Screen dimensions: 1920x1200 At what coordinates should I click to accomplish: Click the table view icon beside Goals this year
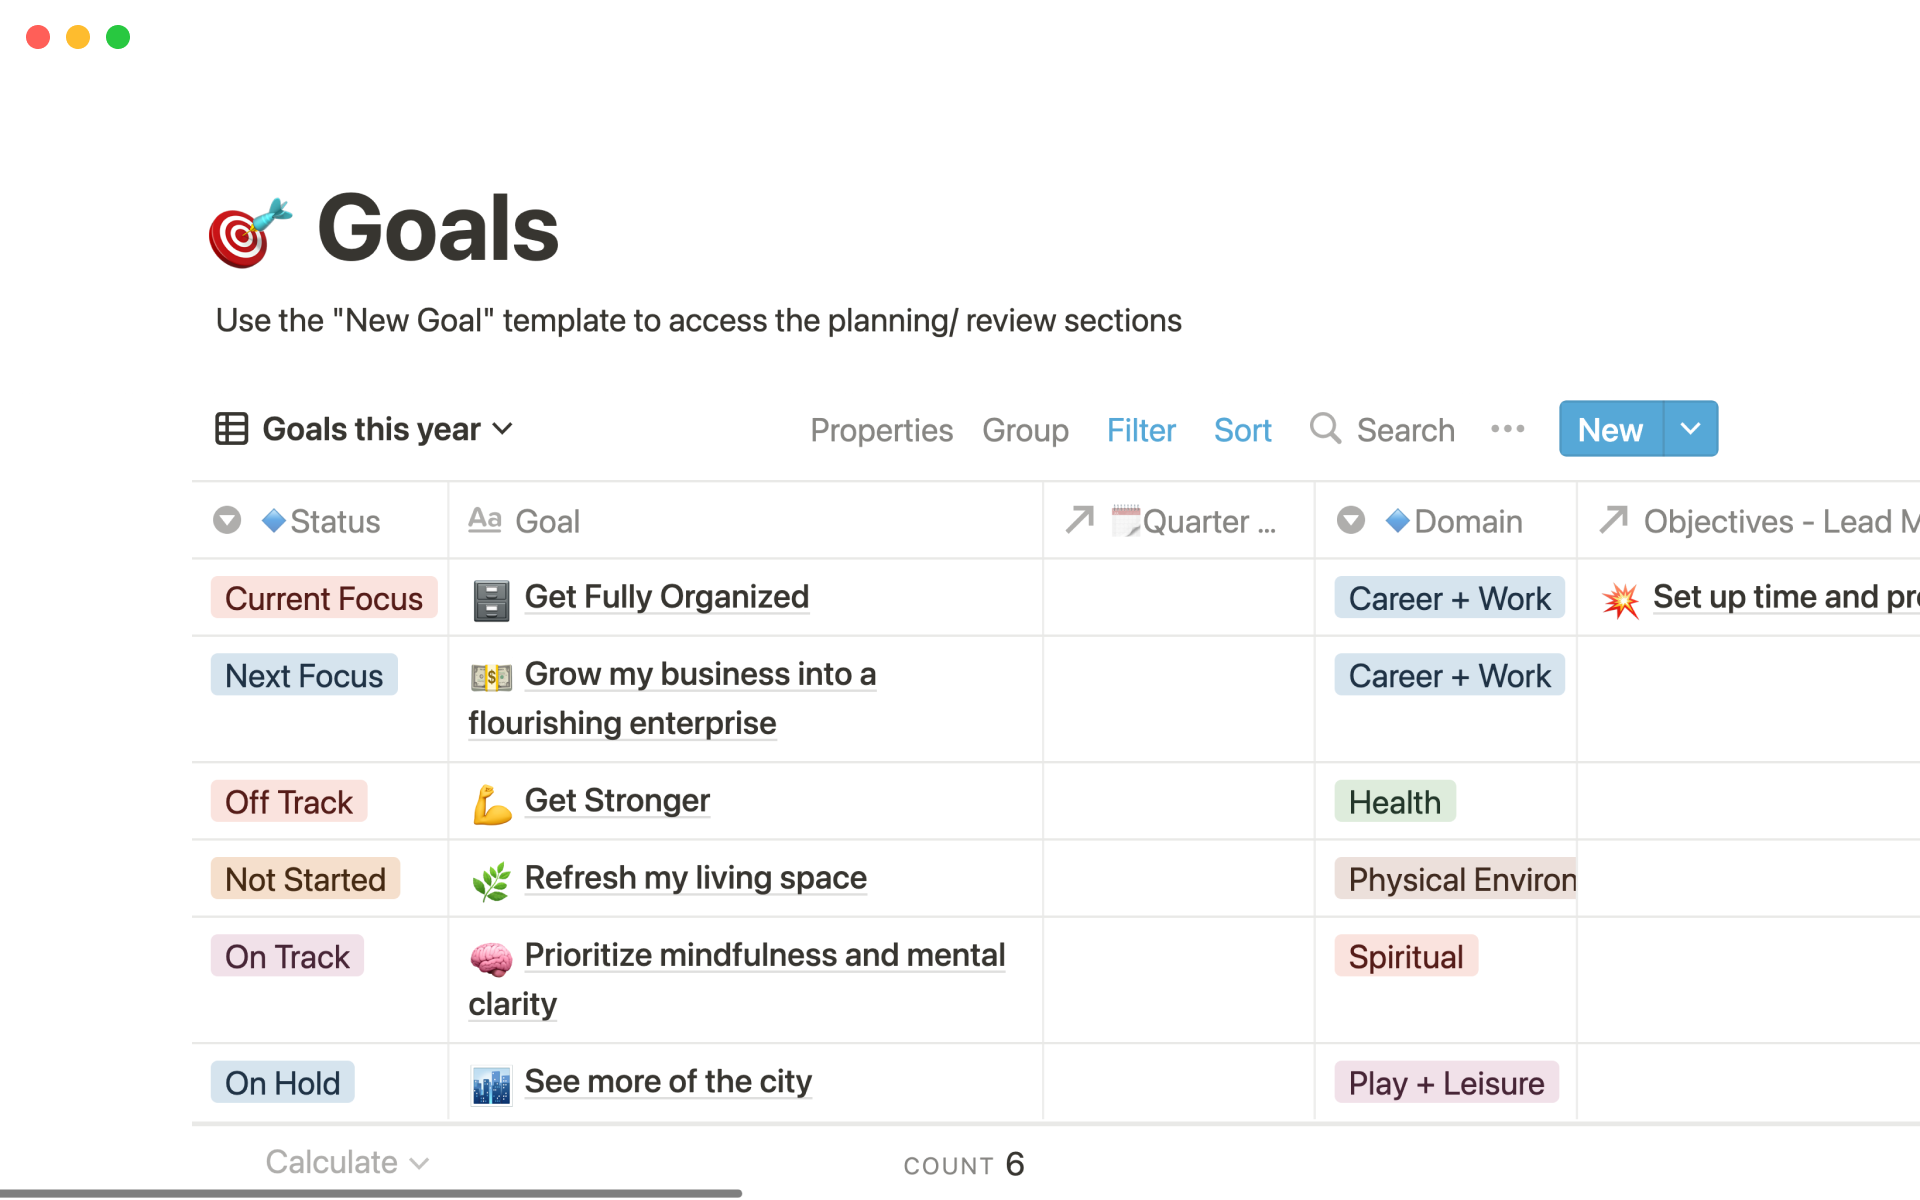[x=231, y=429]
